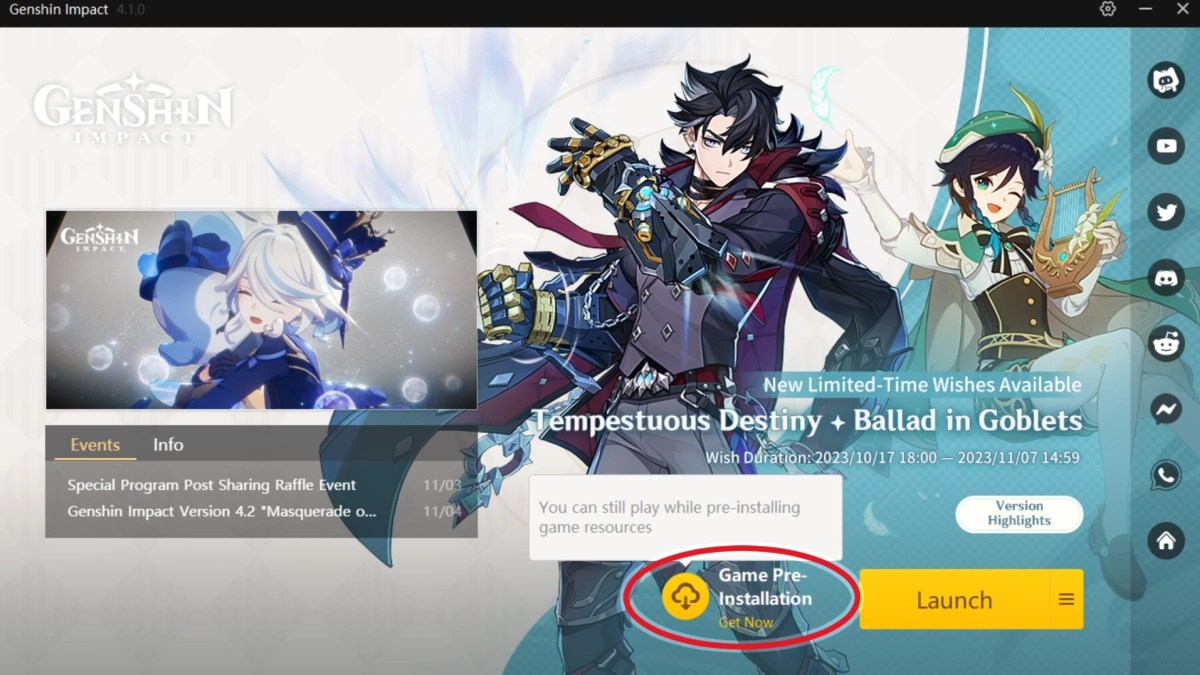This screenshot has height=675, width=1200.
Task: Click the Furina video banner thumbnail
Action: pos(261,310)
